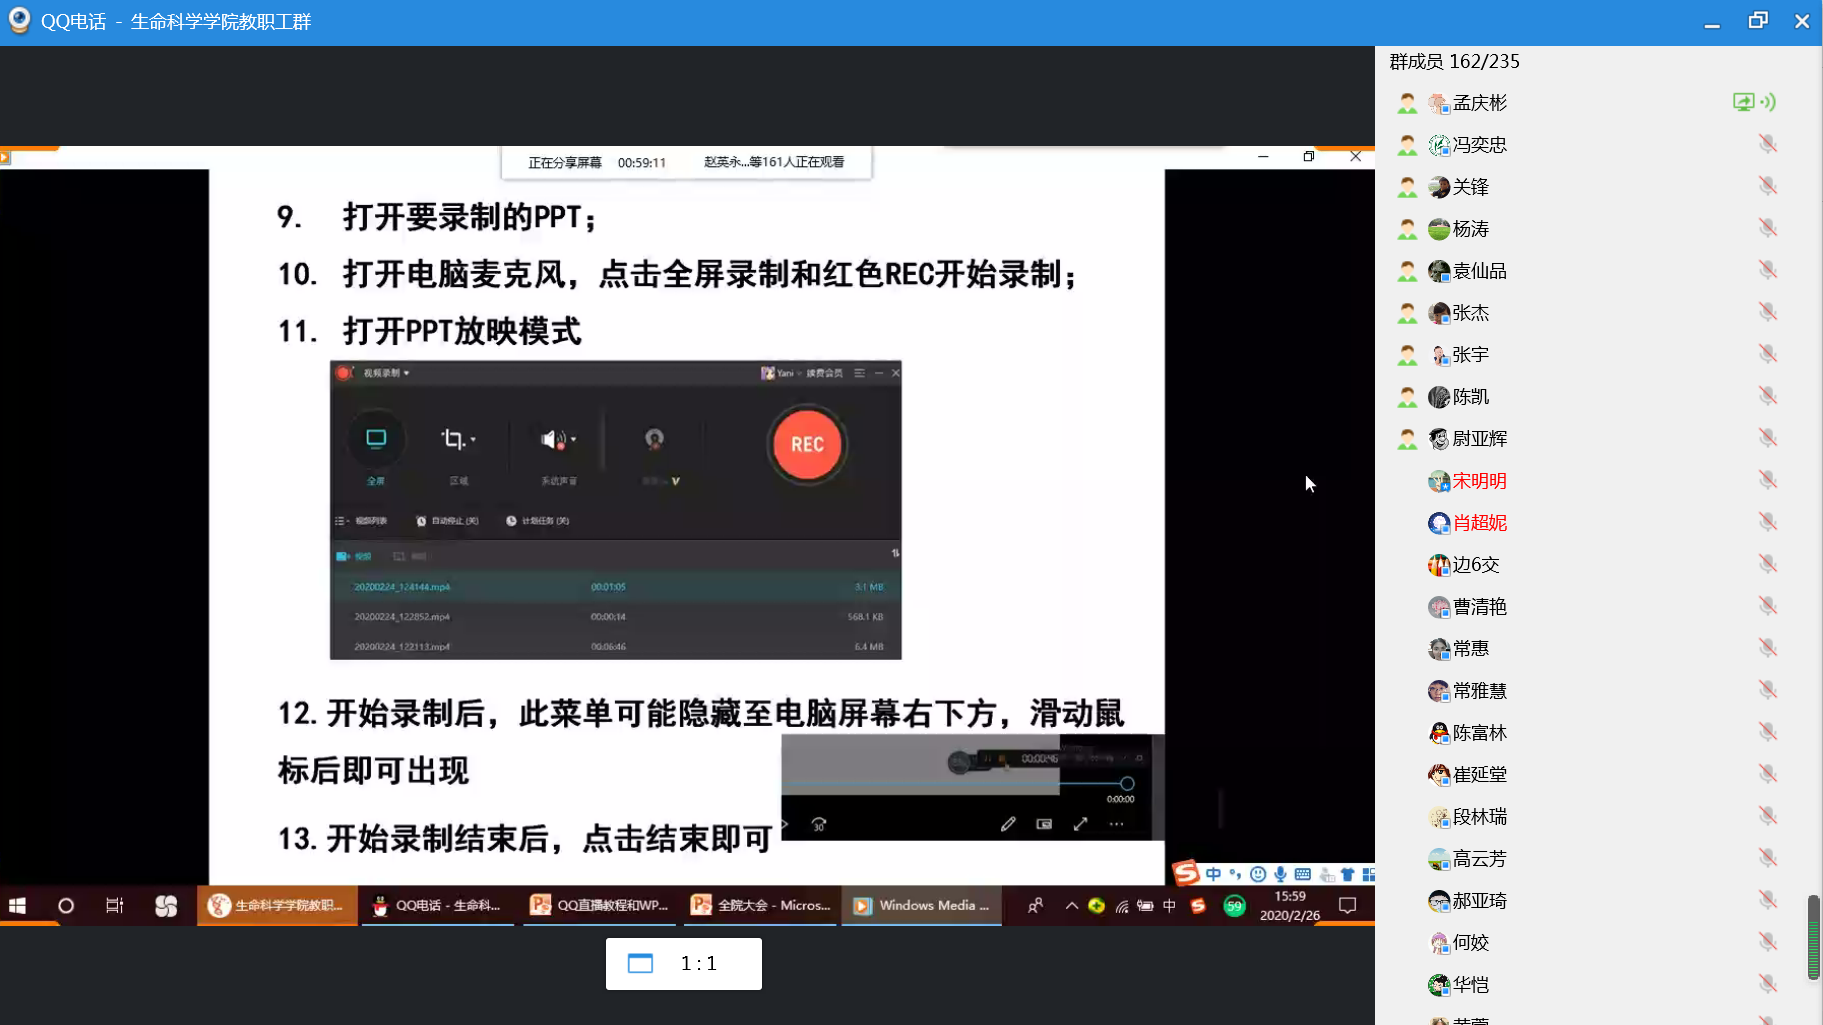This screenshot has height=1025, width=1823.
Task: Select the full screen recording mode icon
Action: [x=376, y=439]
